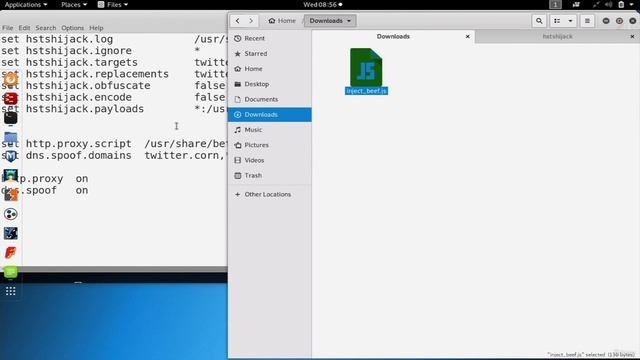Open the Applications menu in top bar

26,4
